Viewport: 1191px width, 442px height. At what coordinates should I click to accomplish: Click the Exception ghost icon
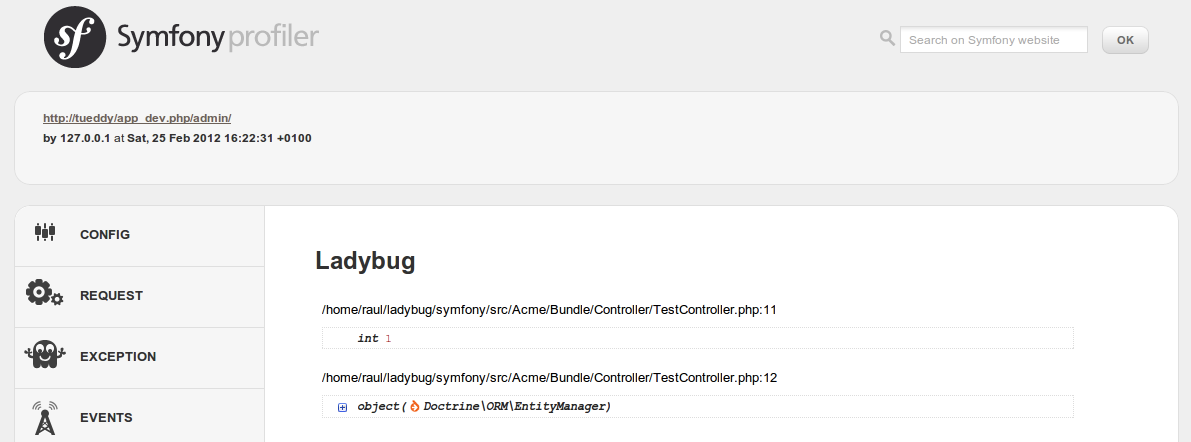pyautogui.click(x=45, y=355)
